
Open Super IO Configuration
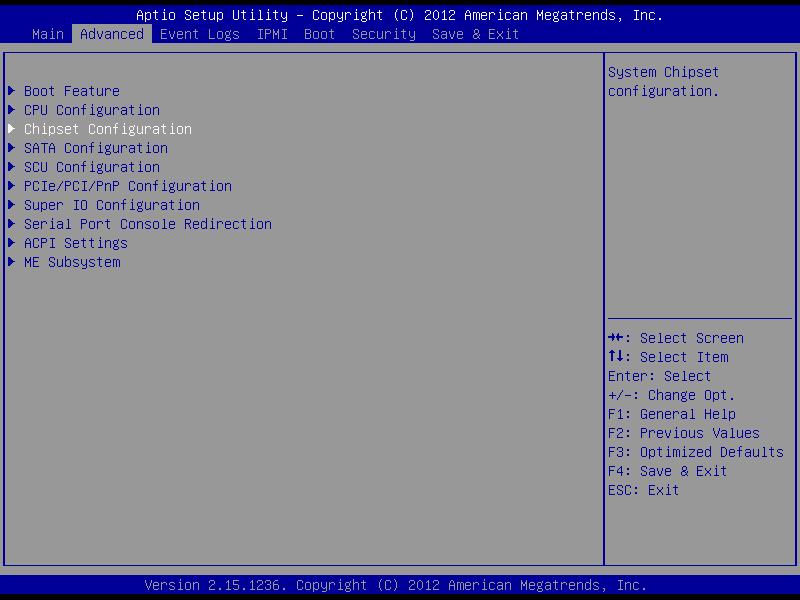pos(111,205)
